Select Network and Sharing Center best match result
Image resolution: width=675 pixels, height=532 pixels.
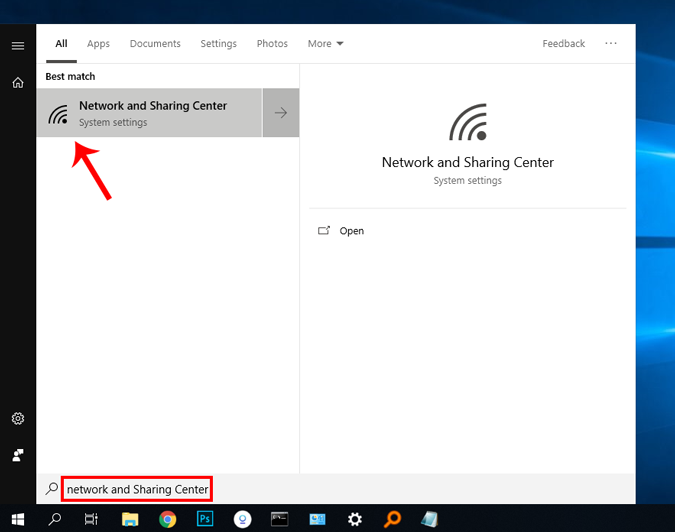point(149,113)
